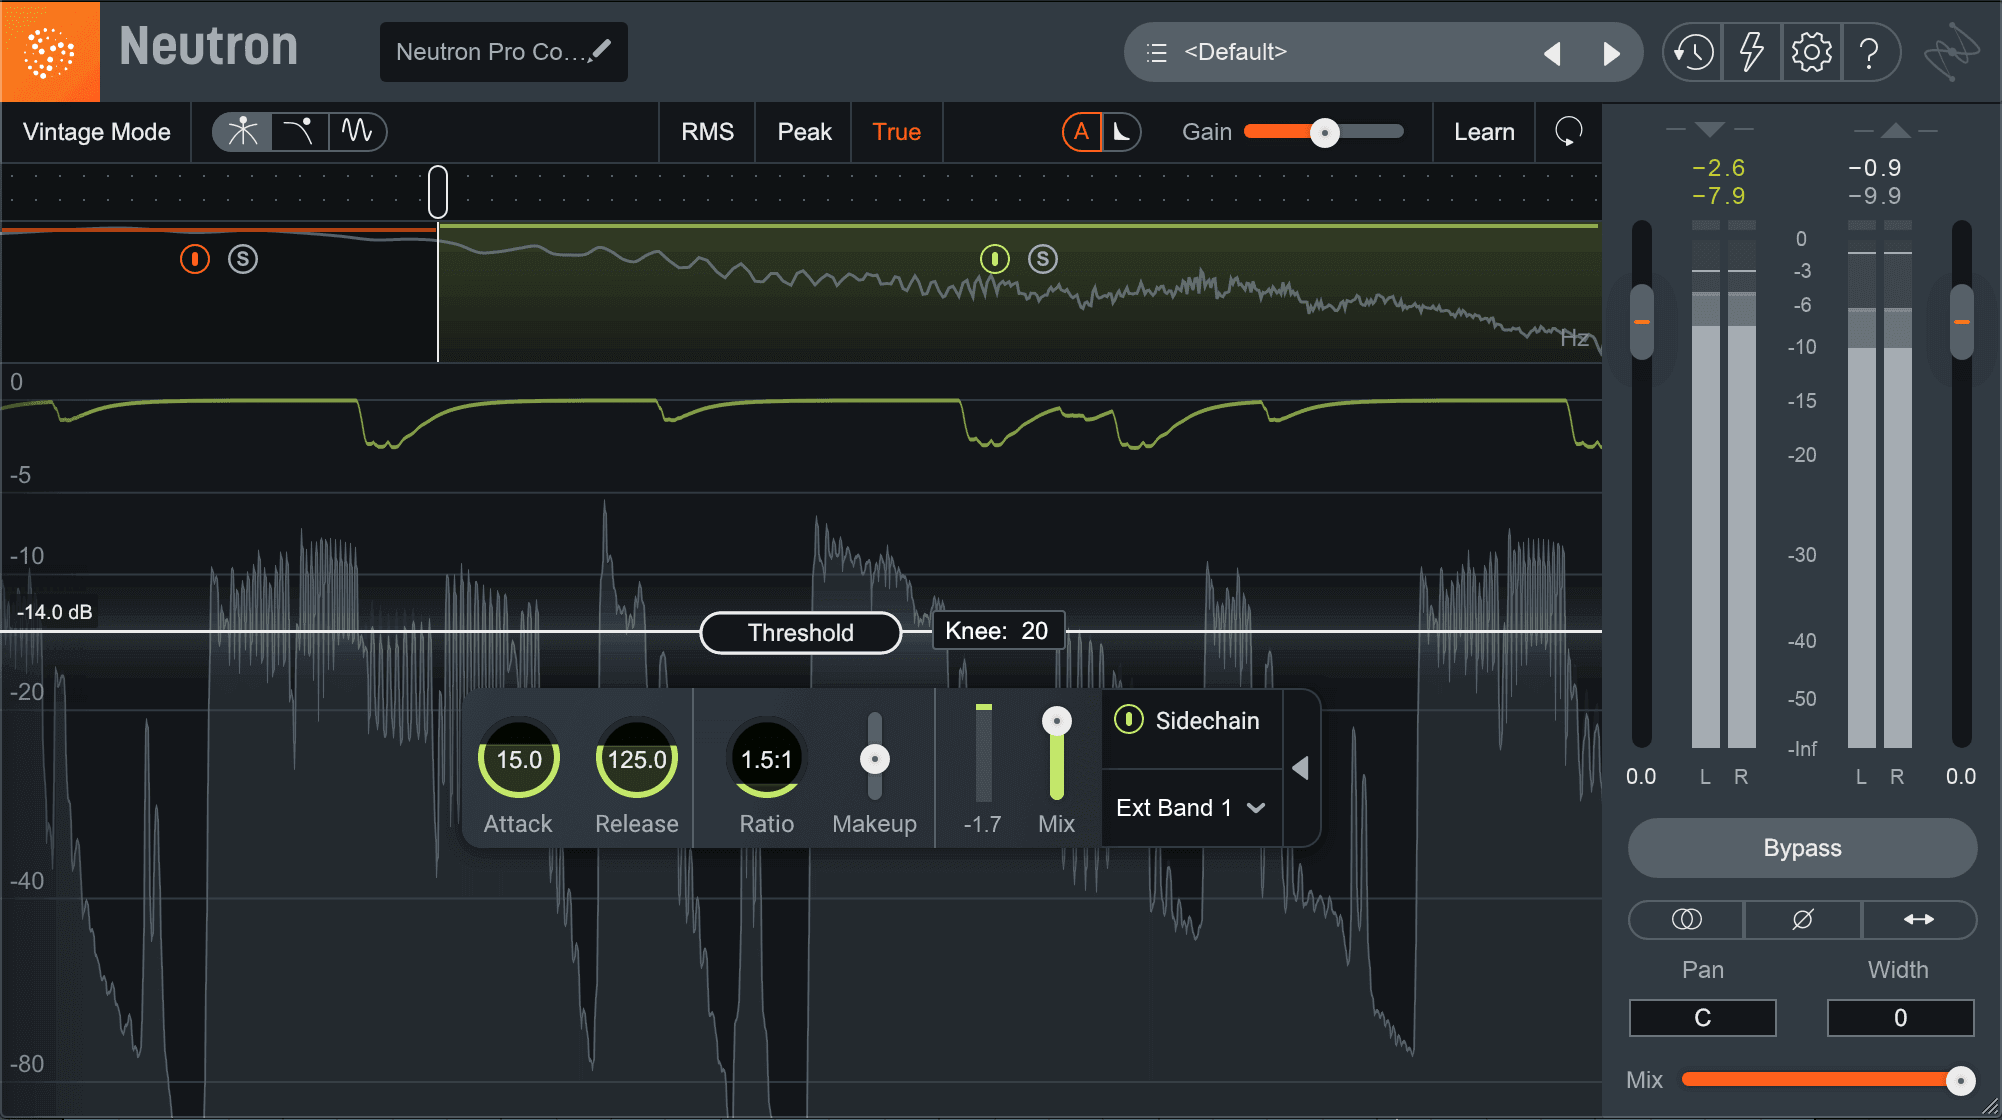Select Peak level detection mode
This screenshot has width=2002, height=1120.
click(804, 131)
